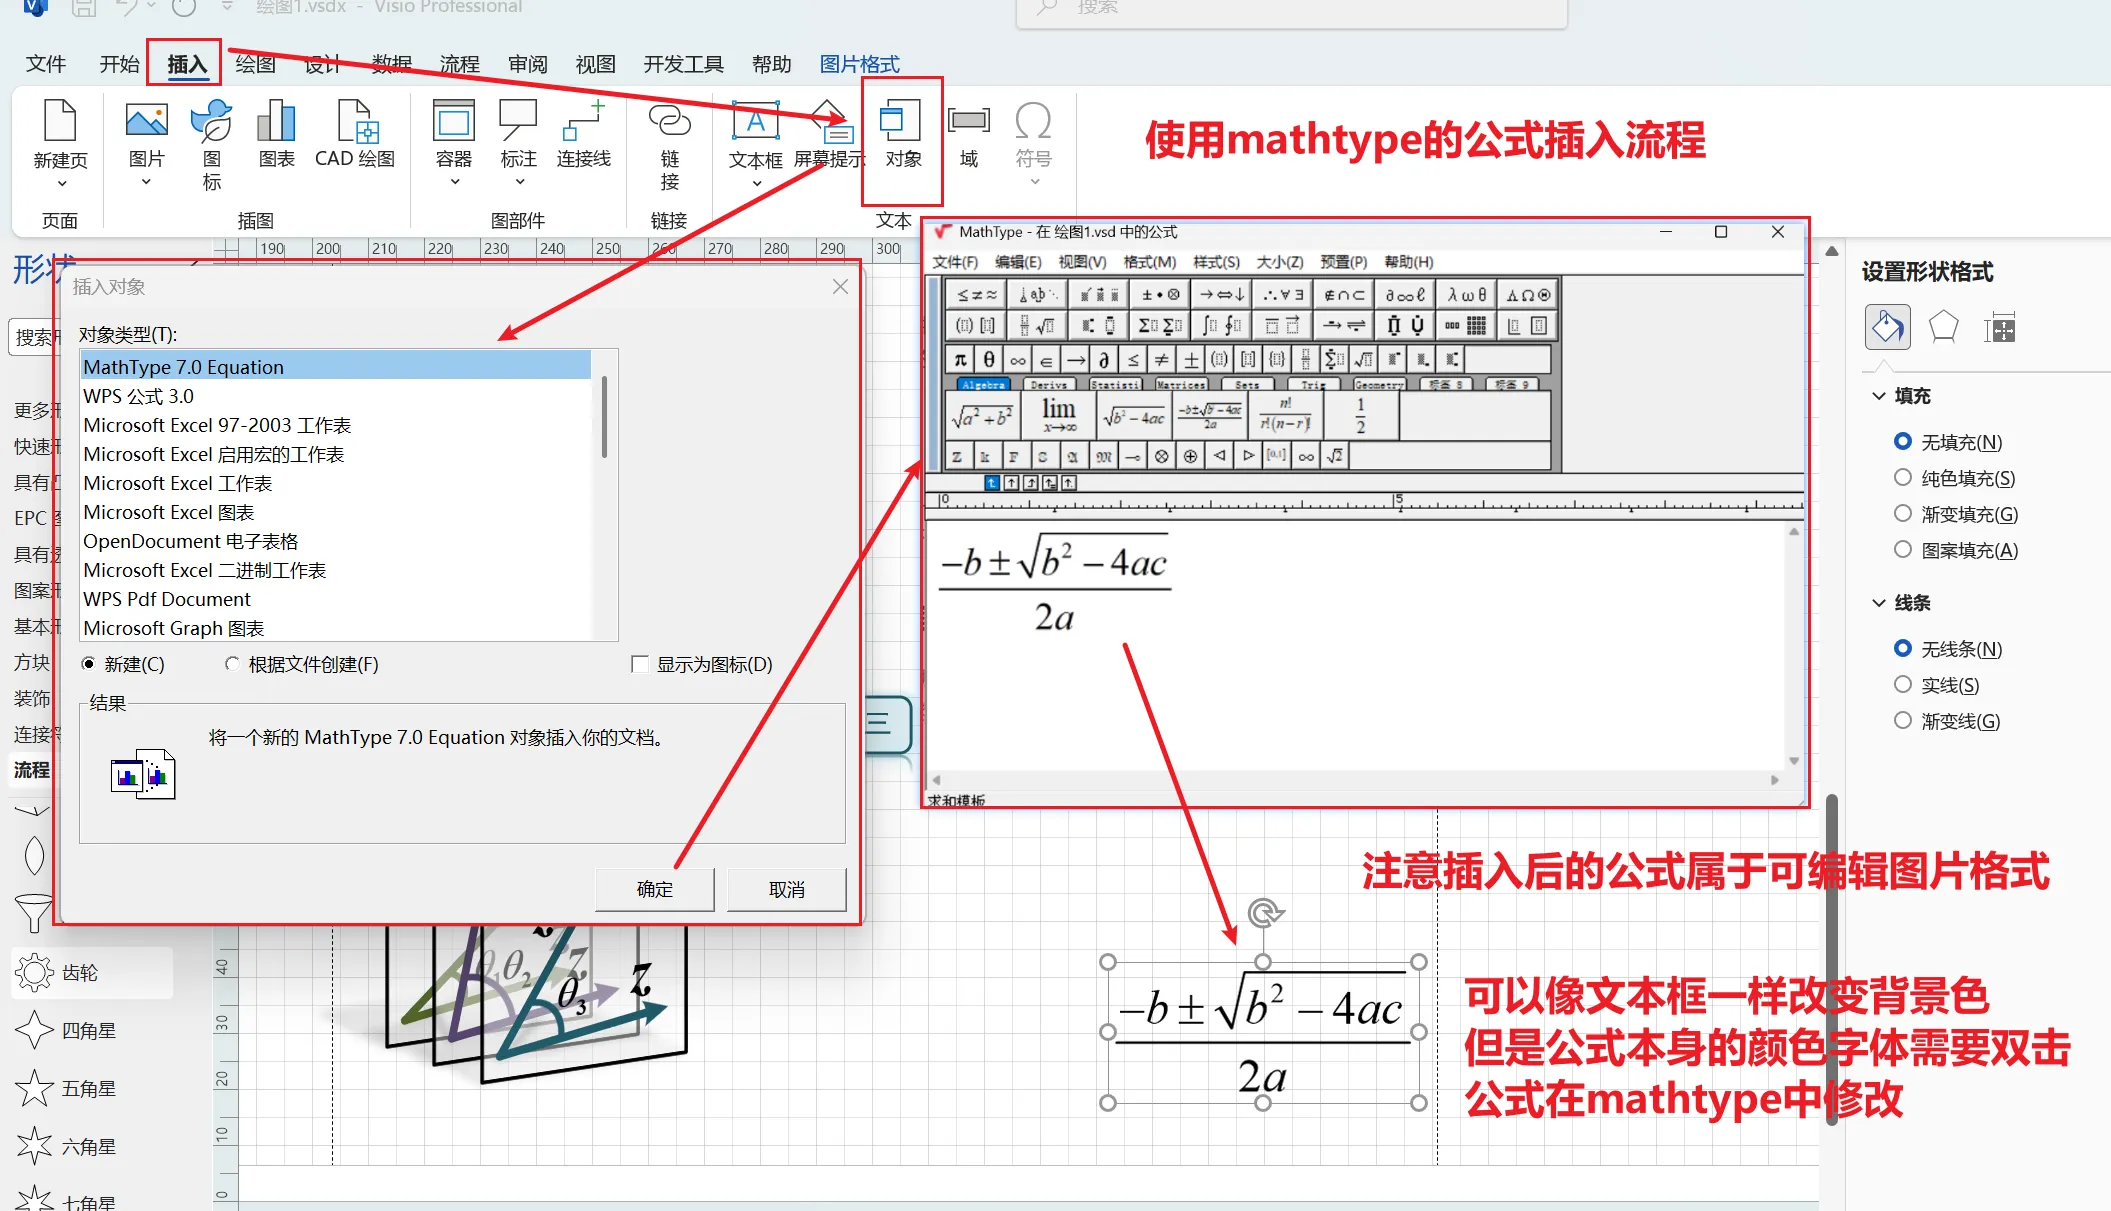
Task: Open the 文件 ribbon tab
Action: click(46, 64)
